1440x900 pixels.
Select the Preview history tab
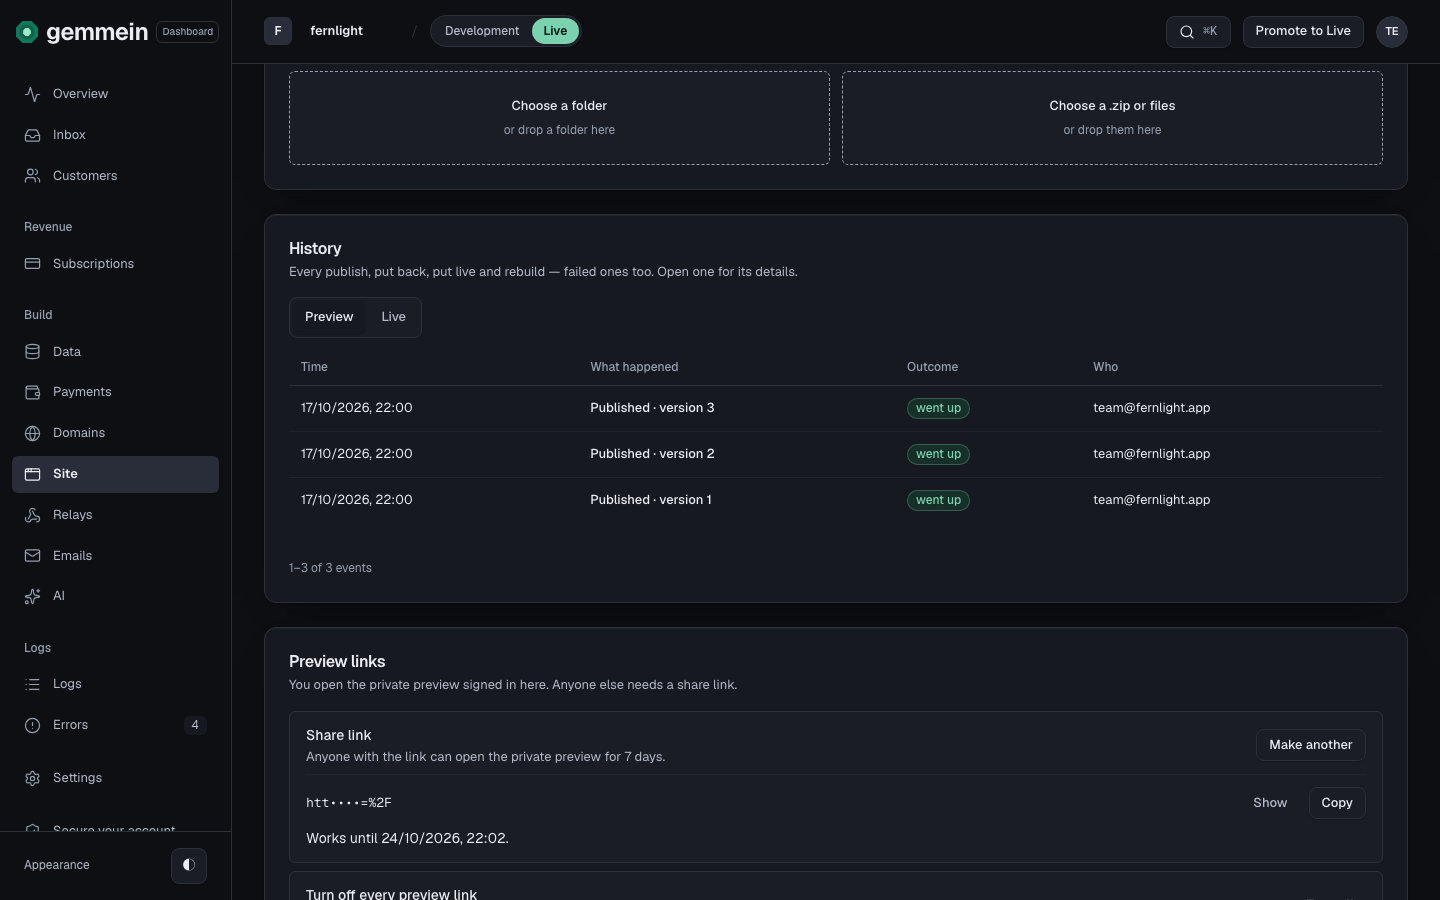pos(329,317)
